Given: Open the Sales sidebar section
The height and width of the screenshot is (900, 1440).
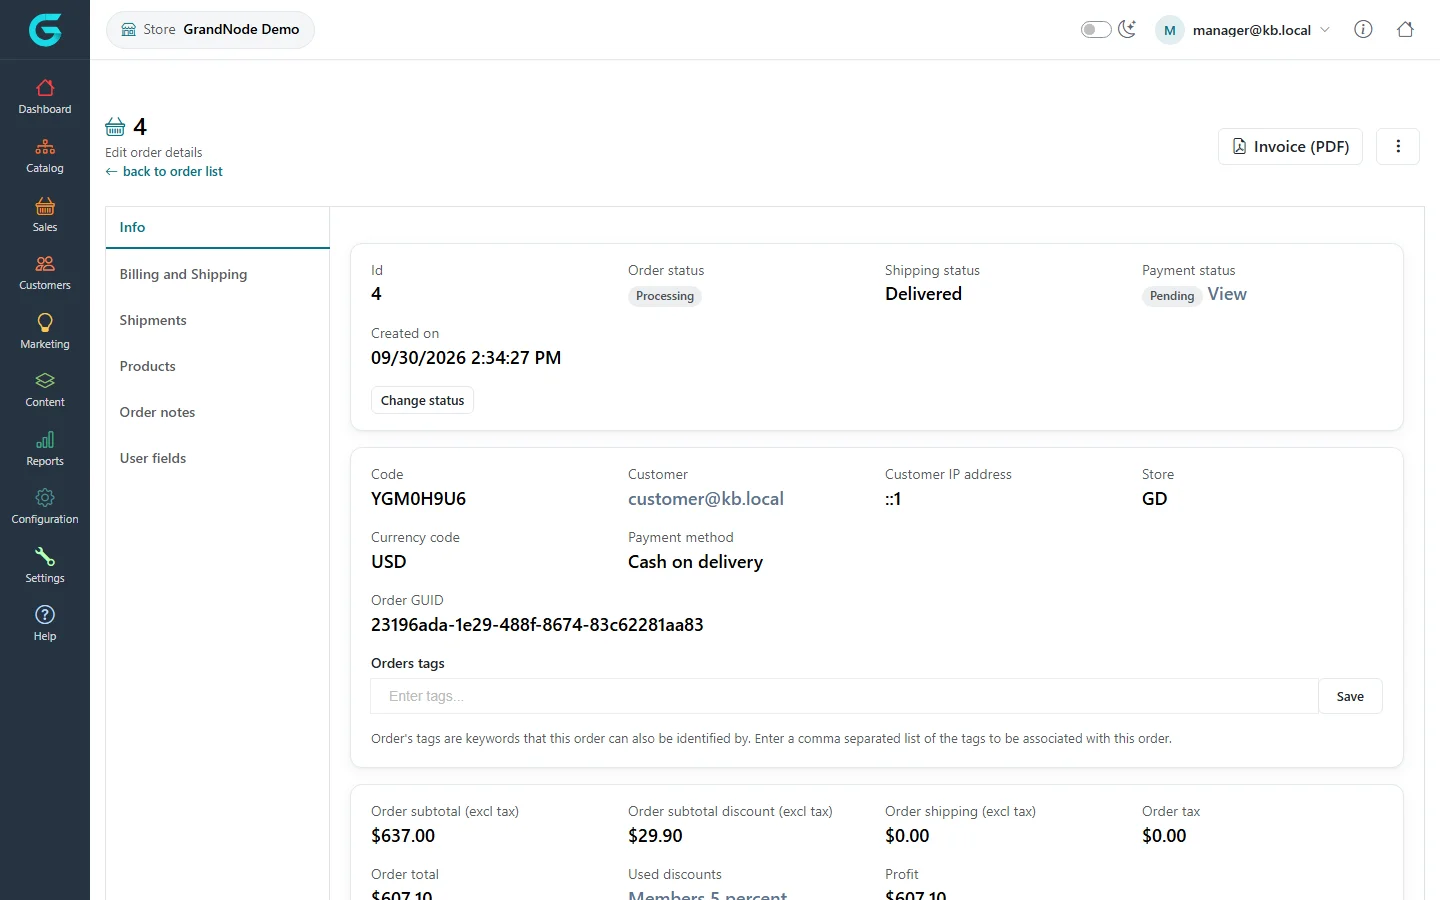Looking at the screenshot, I should 45,215.
